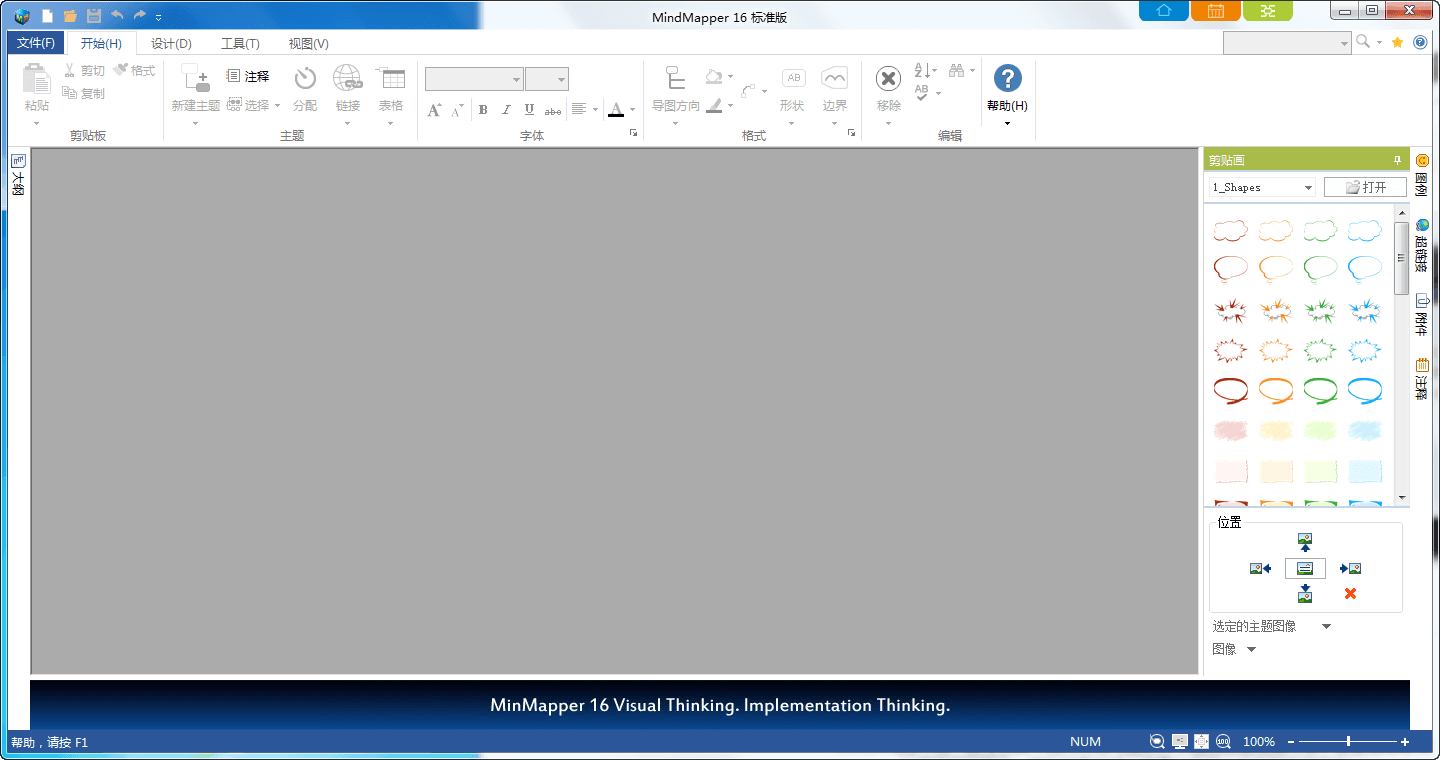The image size is (1440, 760).
Task: Click the 粘贴 paste icon
Action: (37, 79)
